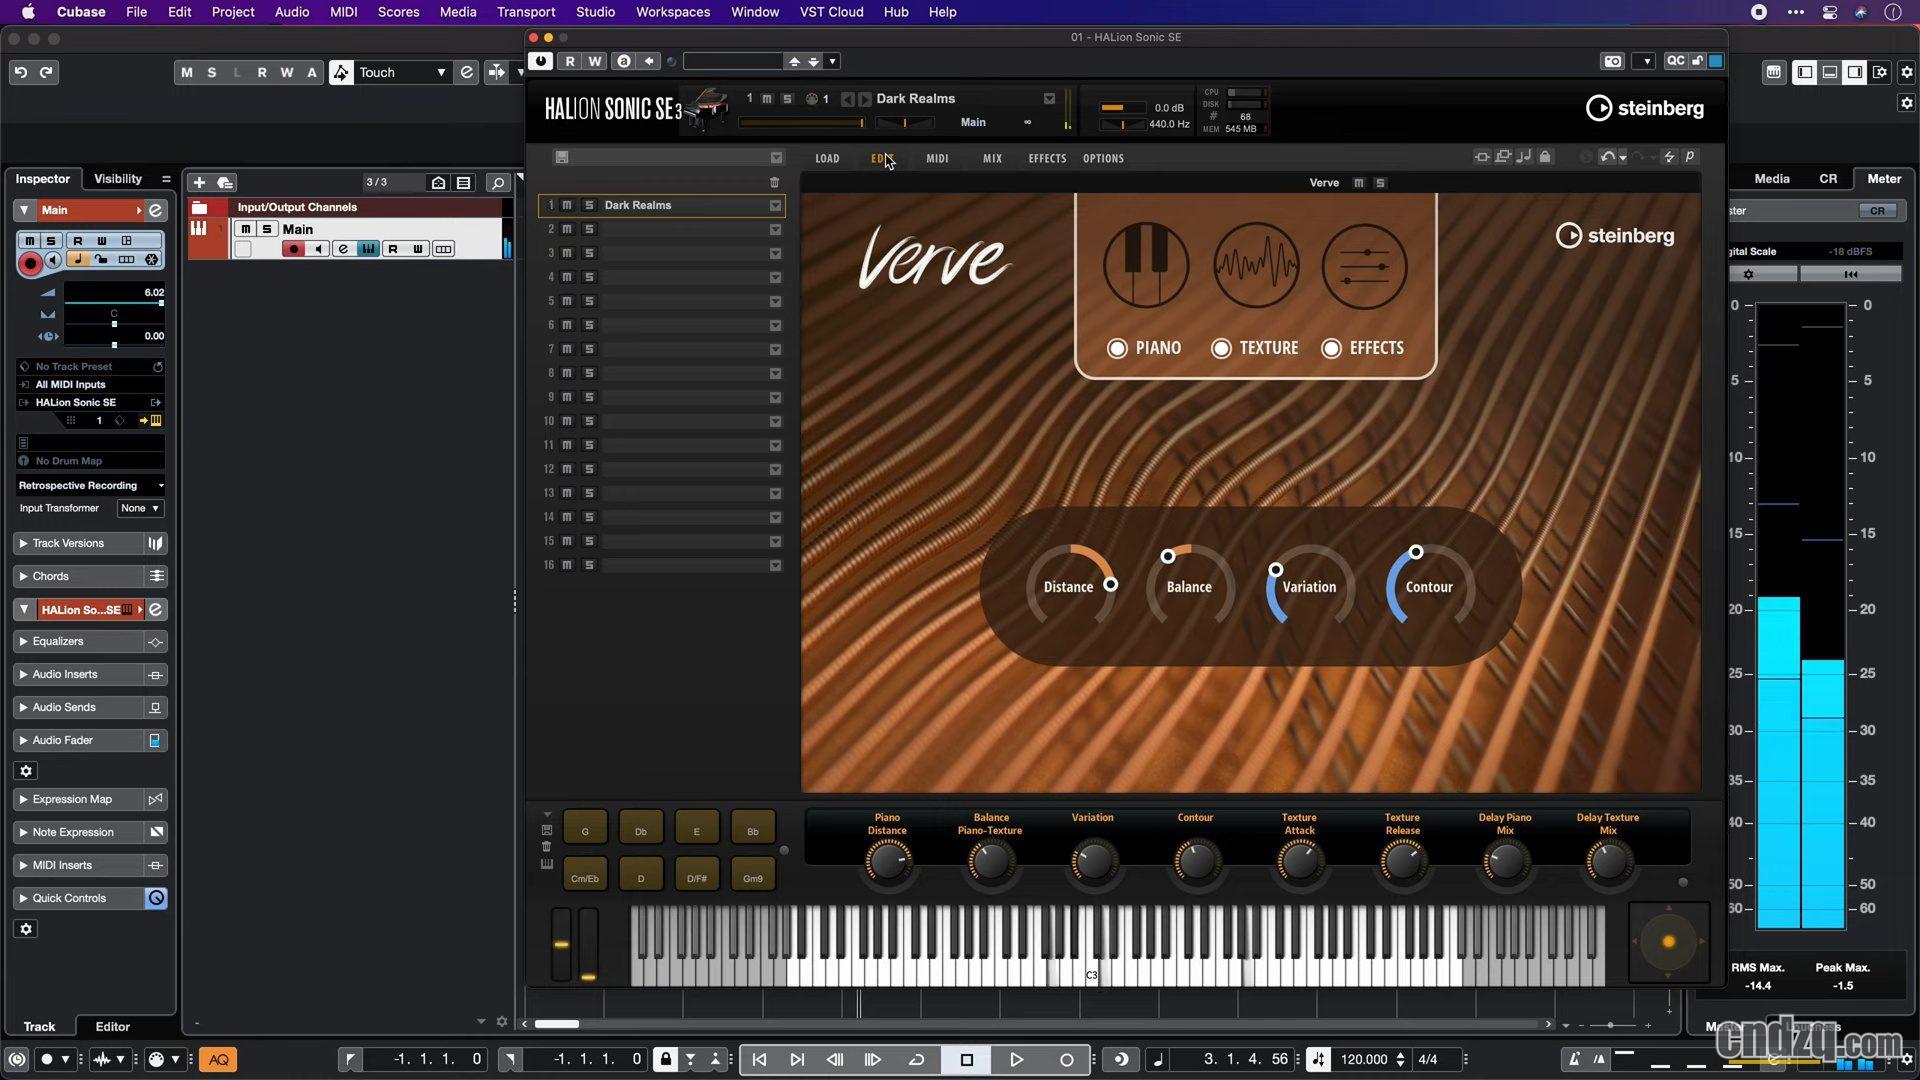
Task: Click the trash icon above slot list
Action: click(x=774, y=182)
